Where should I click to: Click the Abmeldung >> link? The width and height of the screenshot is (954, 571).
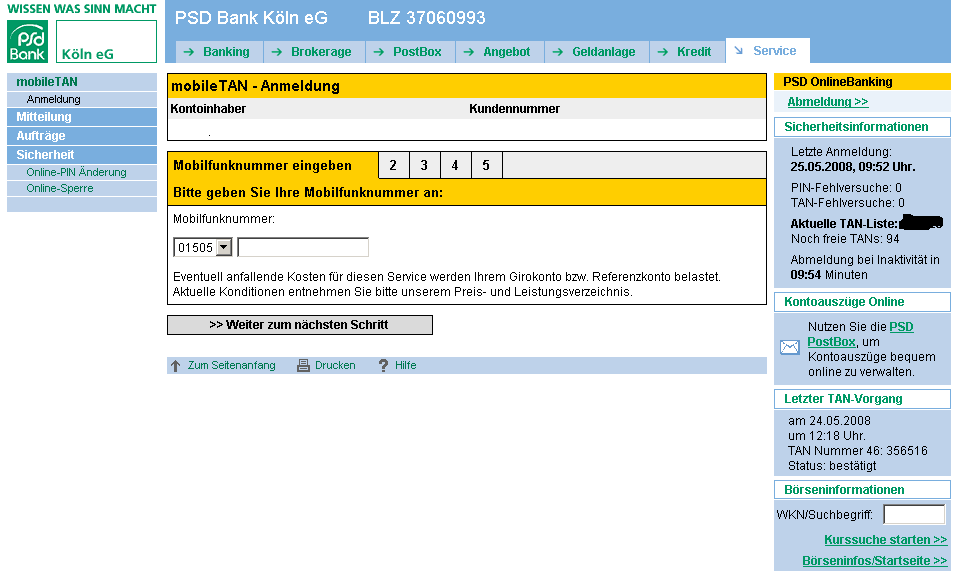(827, 102)
